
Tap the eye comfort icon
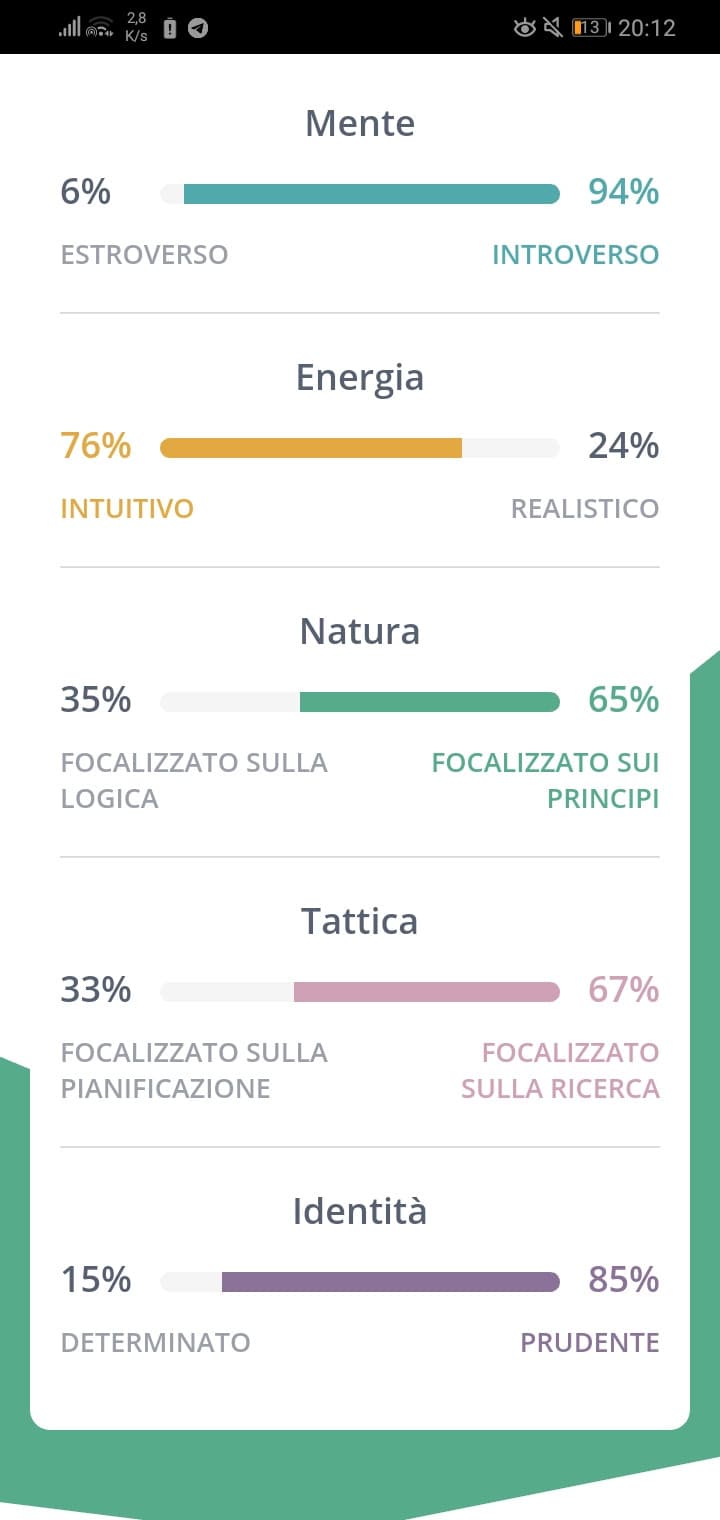click(x=525, y=28)
